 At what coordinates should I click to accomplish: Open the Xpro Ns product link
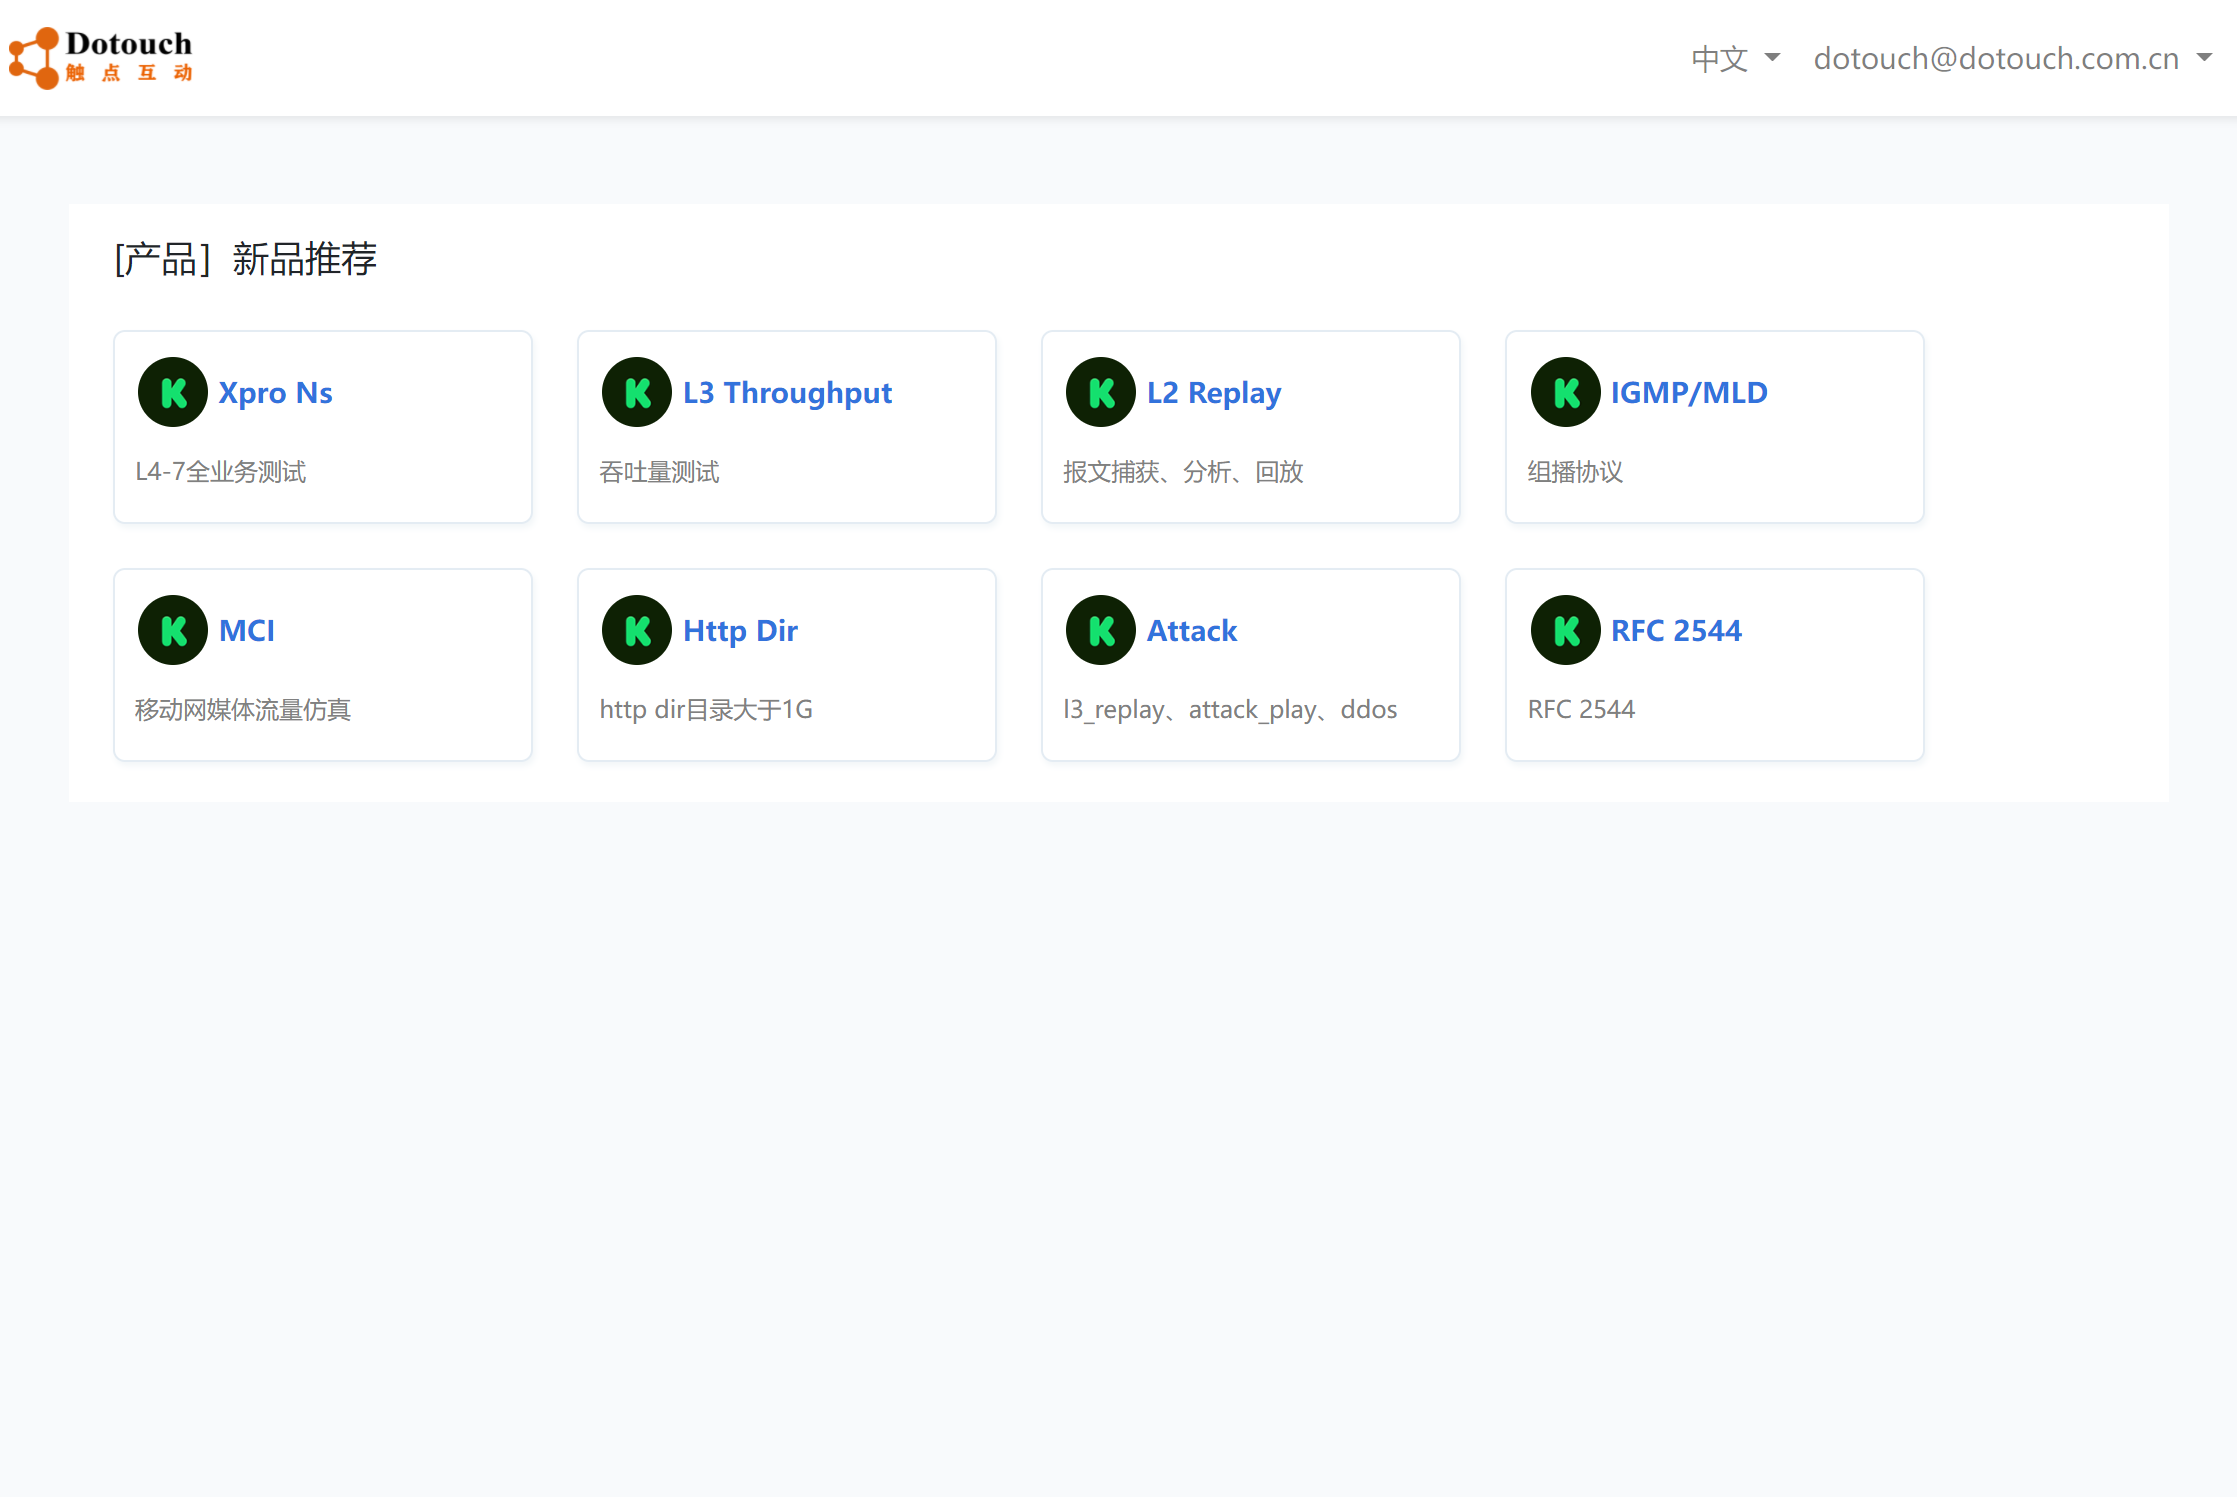pos(276,393)
